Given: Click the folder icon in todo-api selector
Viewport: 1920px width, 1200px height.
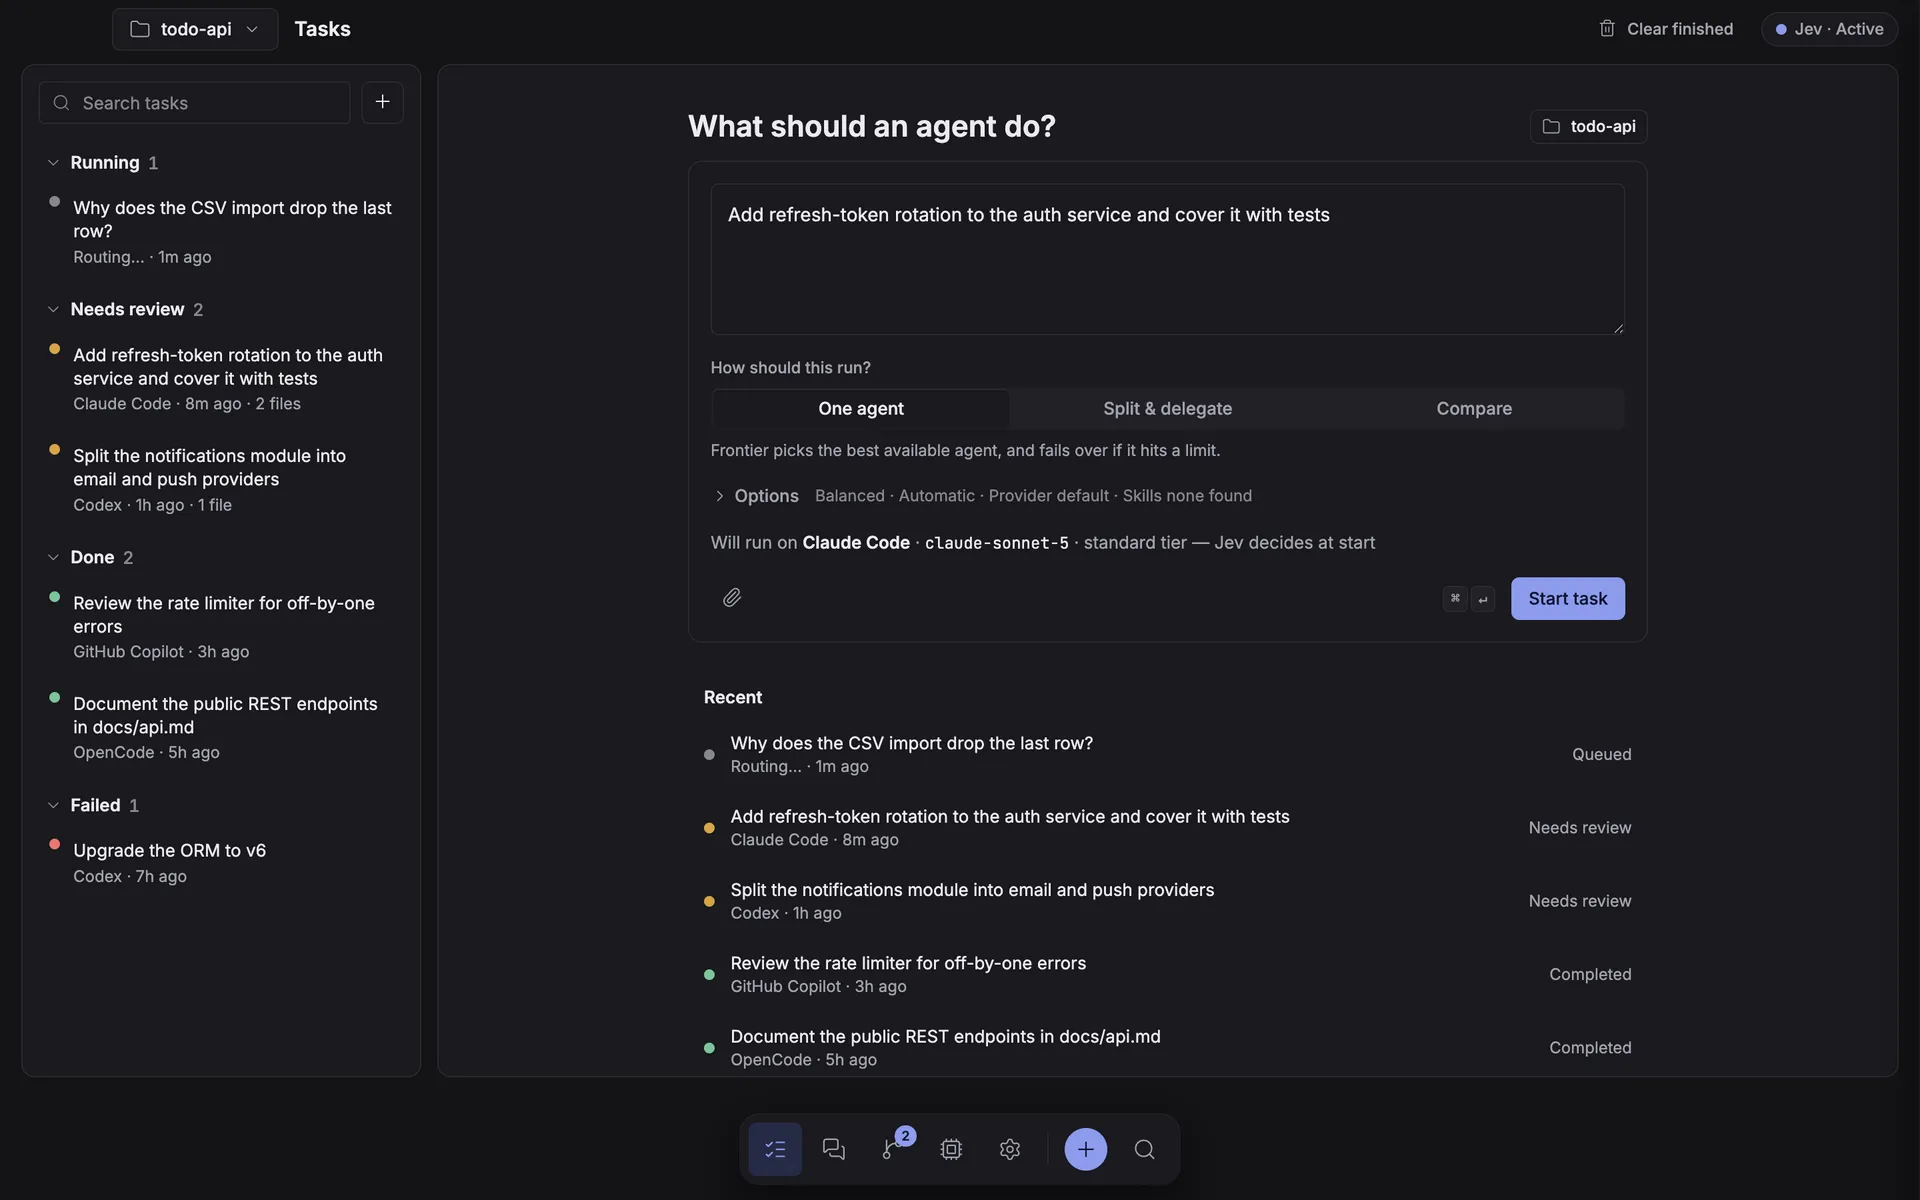Looking at the screenshot, I should pos(140,29).
